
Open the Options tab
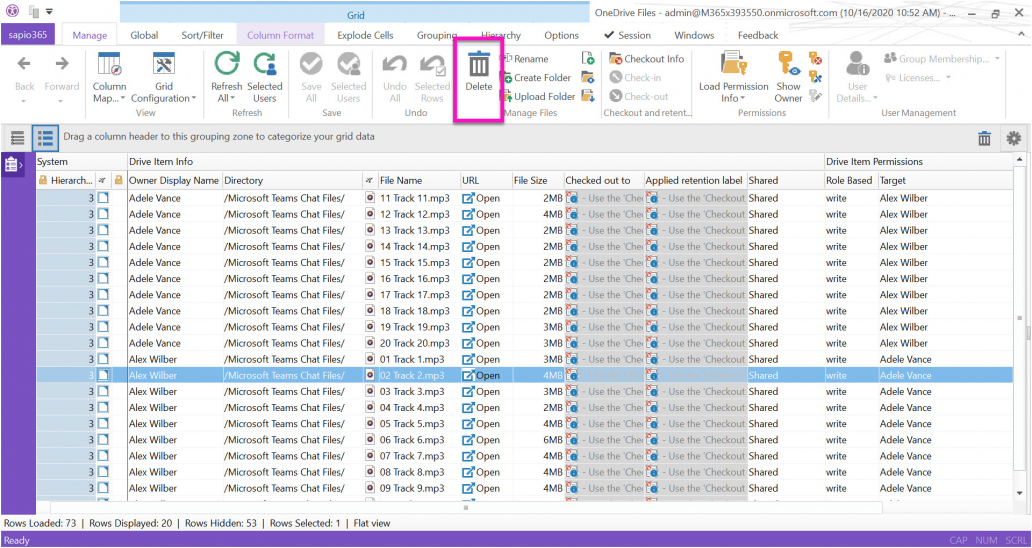(x=561, y=36)
